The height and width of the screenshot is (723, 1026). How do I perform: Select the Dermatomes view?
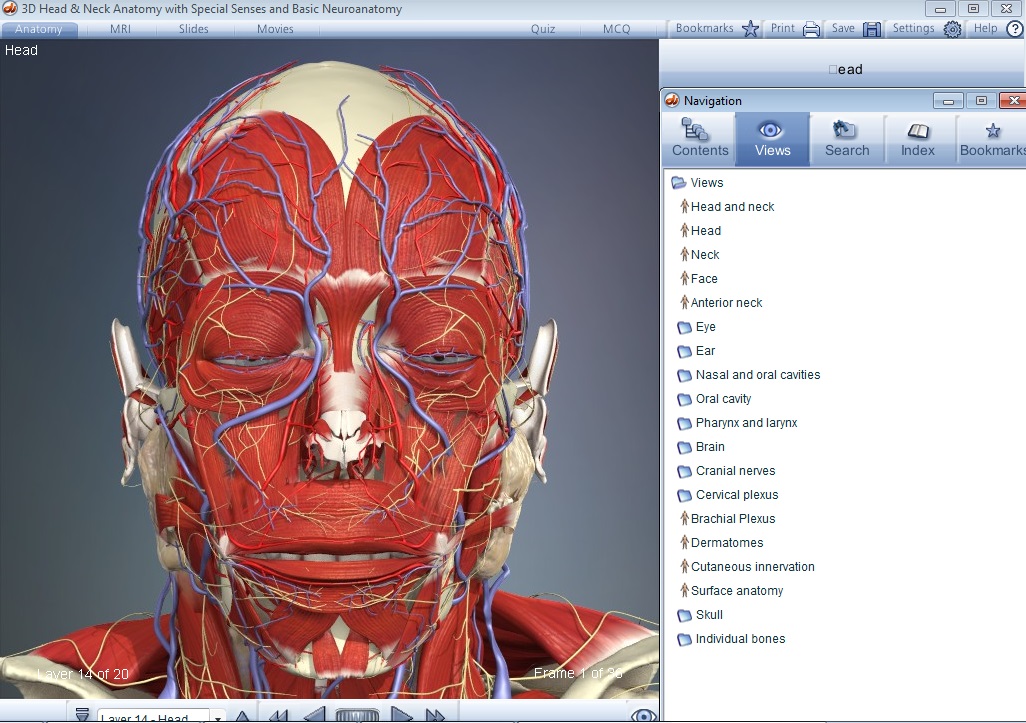[x=726, y=543]
